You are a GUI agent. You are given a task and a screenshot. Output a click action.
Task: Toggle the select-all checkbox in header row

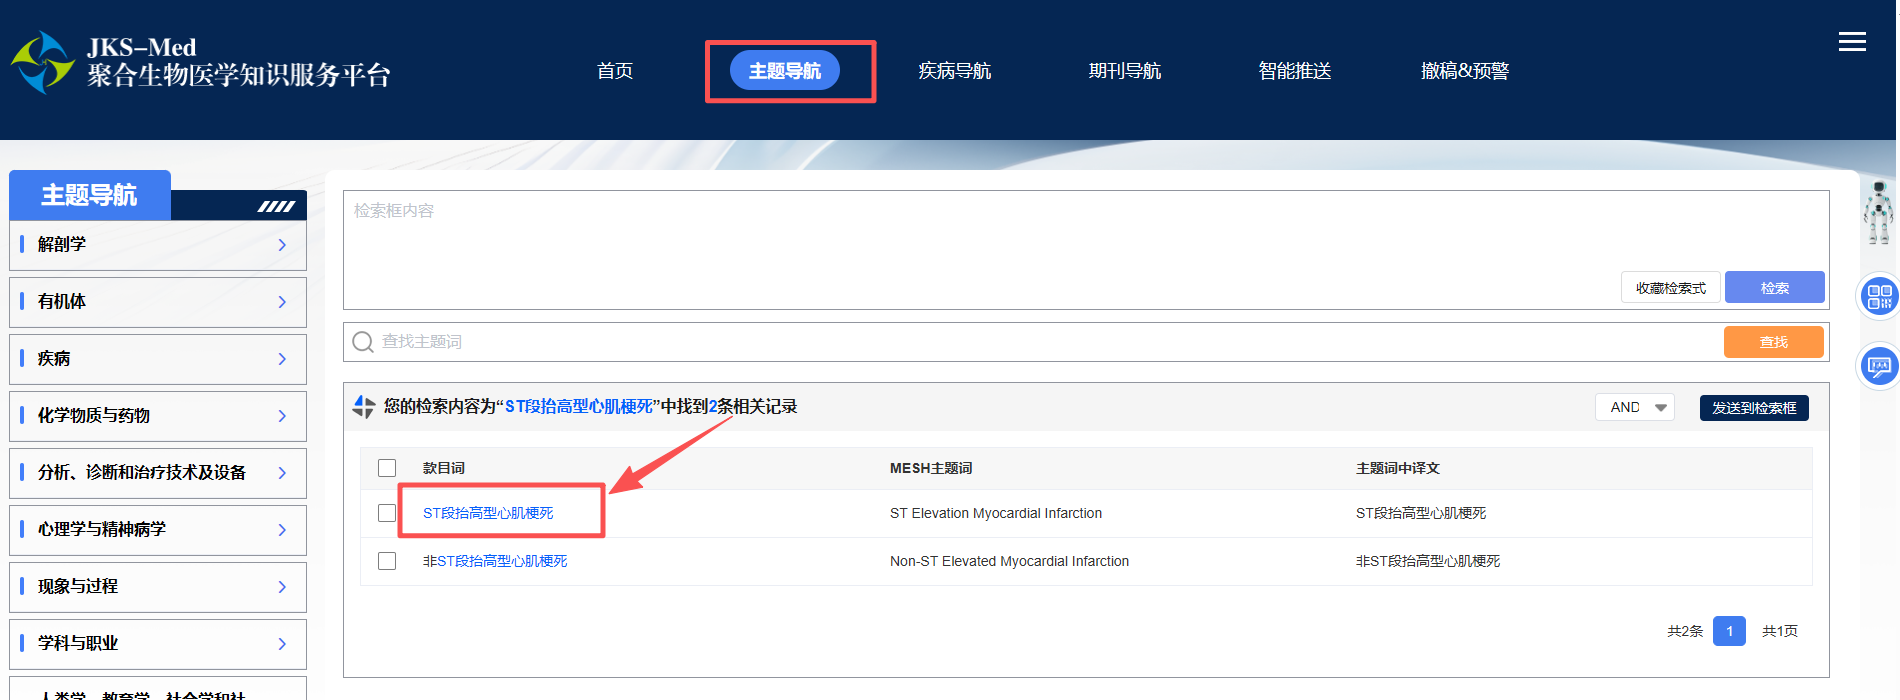(x=387, y=468)
